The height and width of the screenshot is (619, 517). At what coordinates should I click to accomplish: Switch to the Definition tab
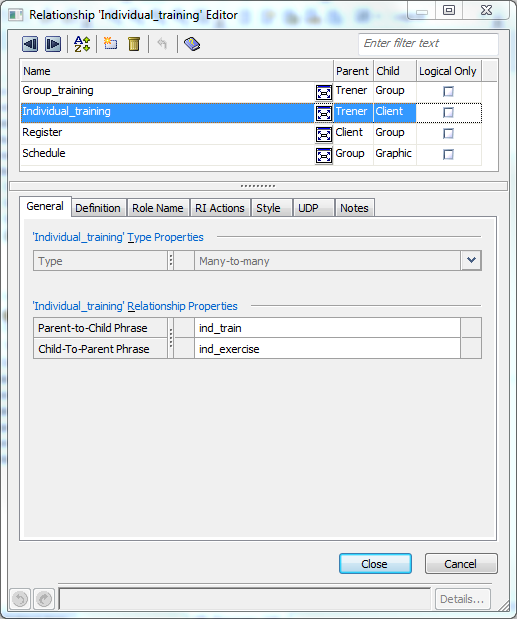(x=98, y=208)
